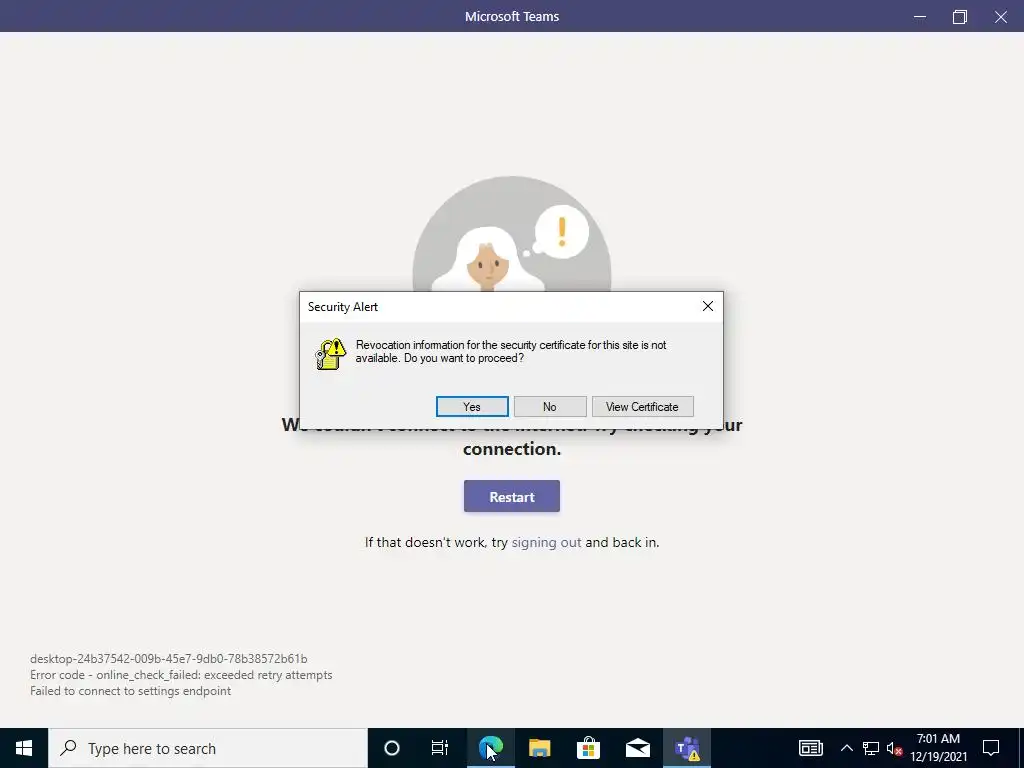Click the Type here to search box
Screen dimensions: 1024x768
(208, 748)
